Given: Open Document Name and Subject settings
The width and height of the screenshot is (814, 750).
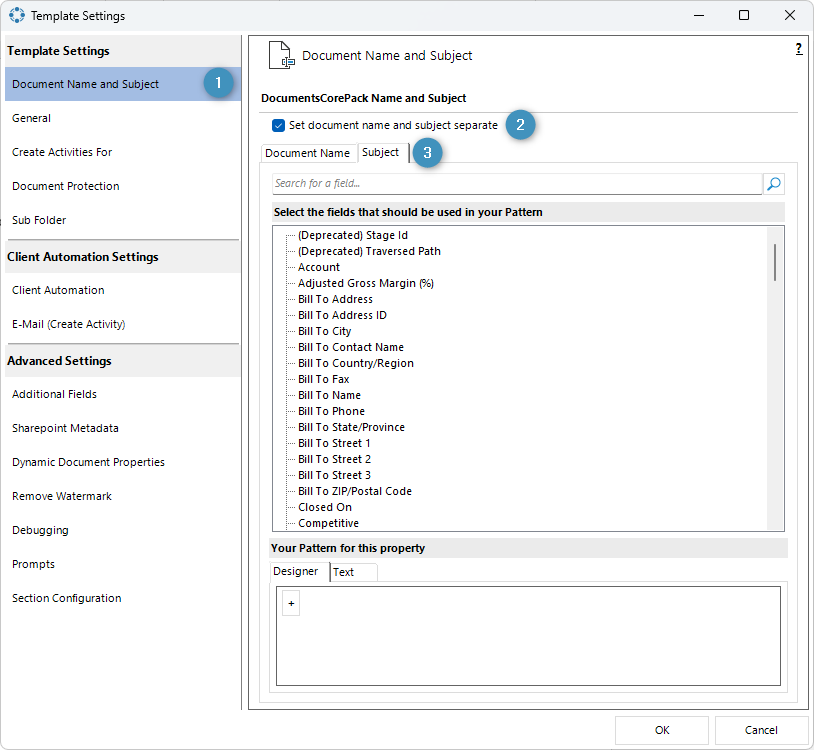Looking at the screenshot, I should tap(123, 84).
